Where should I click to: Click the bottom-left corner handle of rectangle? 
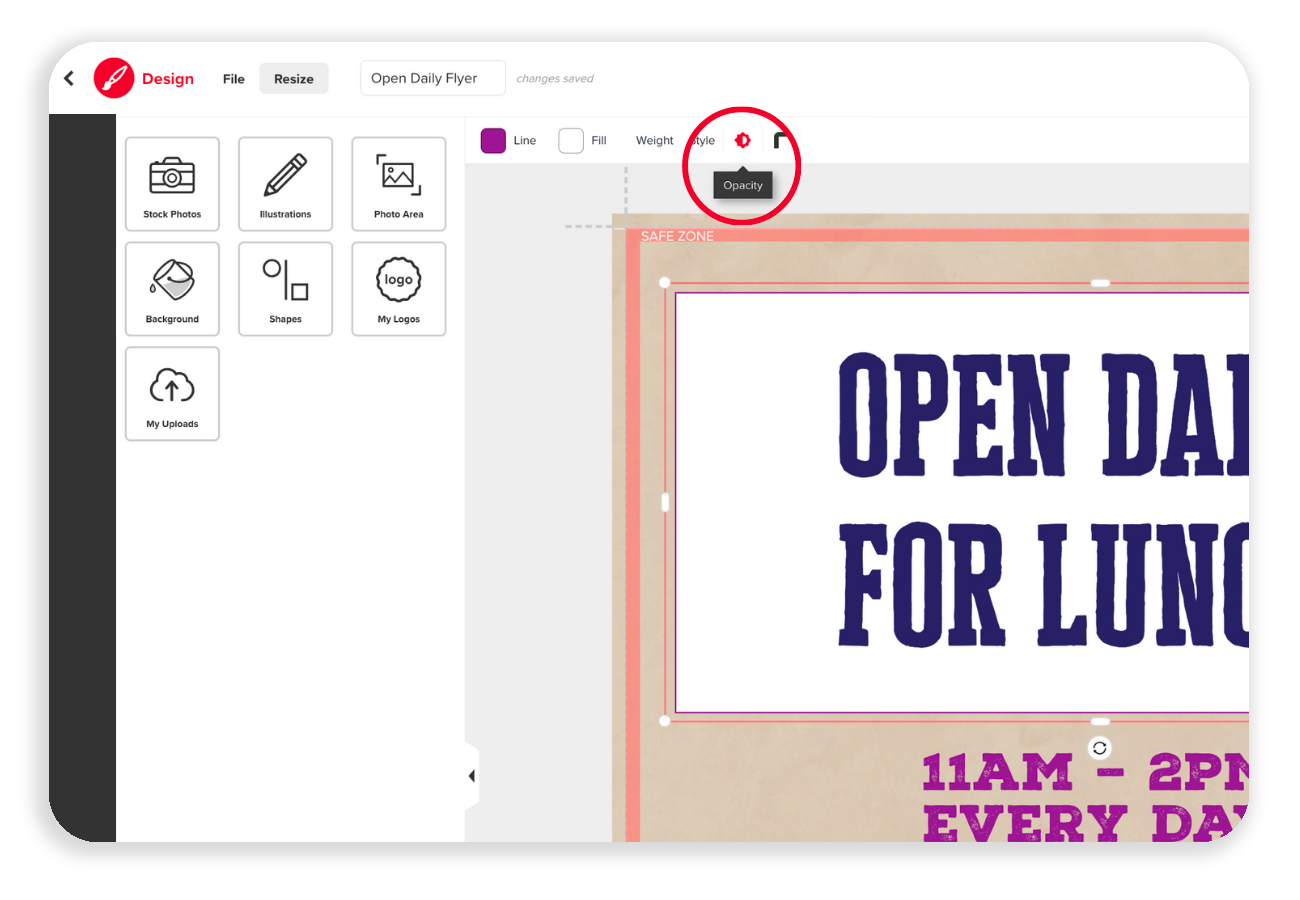pyautogui.click(x=665, y=721)
